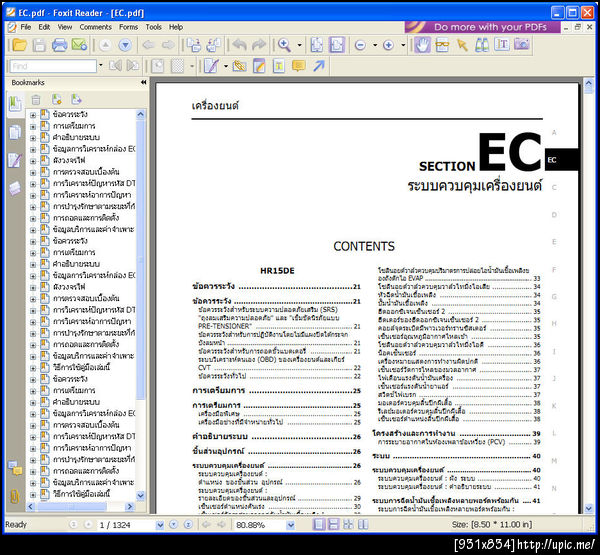Screen dimensions: 600x555
Task: Click the paperclip attach file icon
Action: [x=239, y=66]
